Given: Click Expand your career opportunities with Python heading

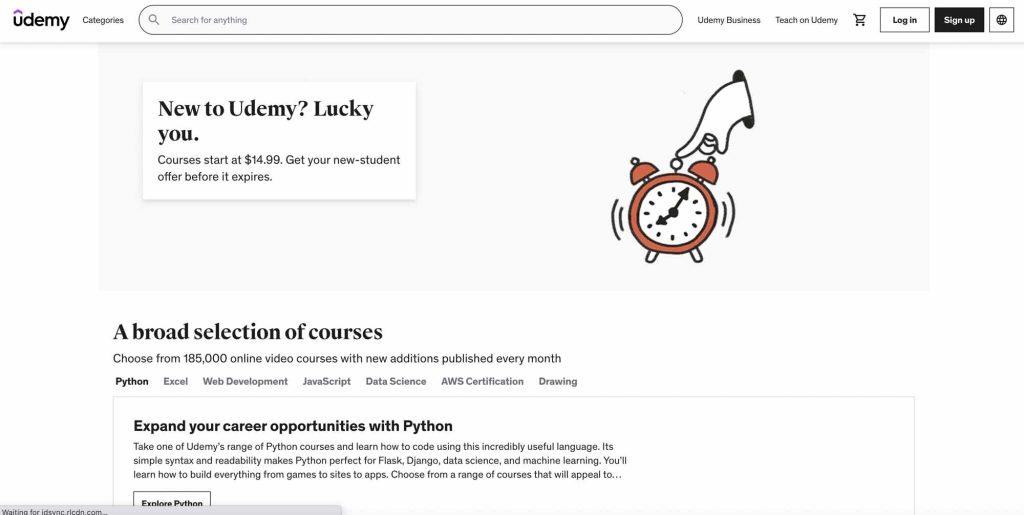Looking at the screenshot, I should 293,426.
